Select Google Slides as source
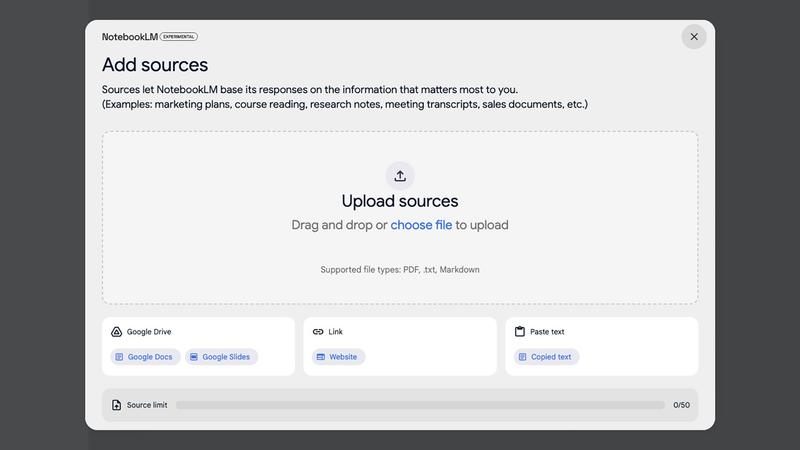 coord(225,357)
